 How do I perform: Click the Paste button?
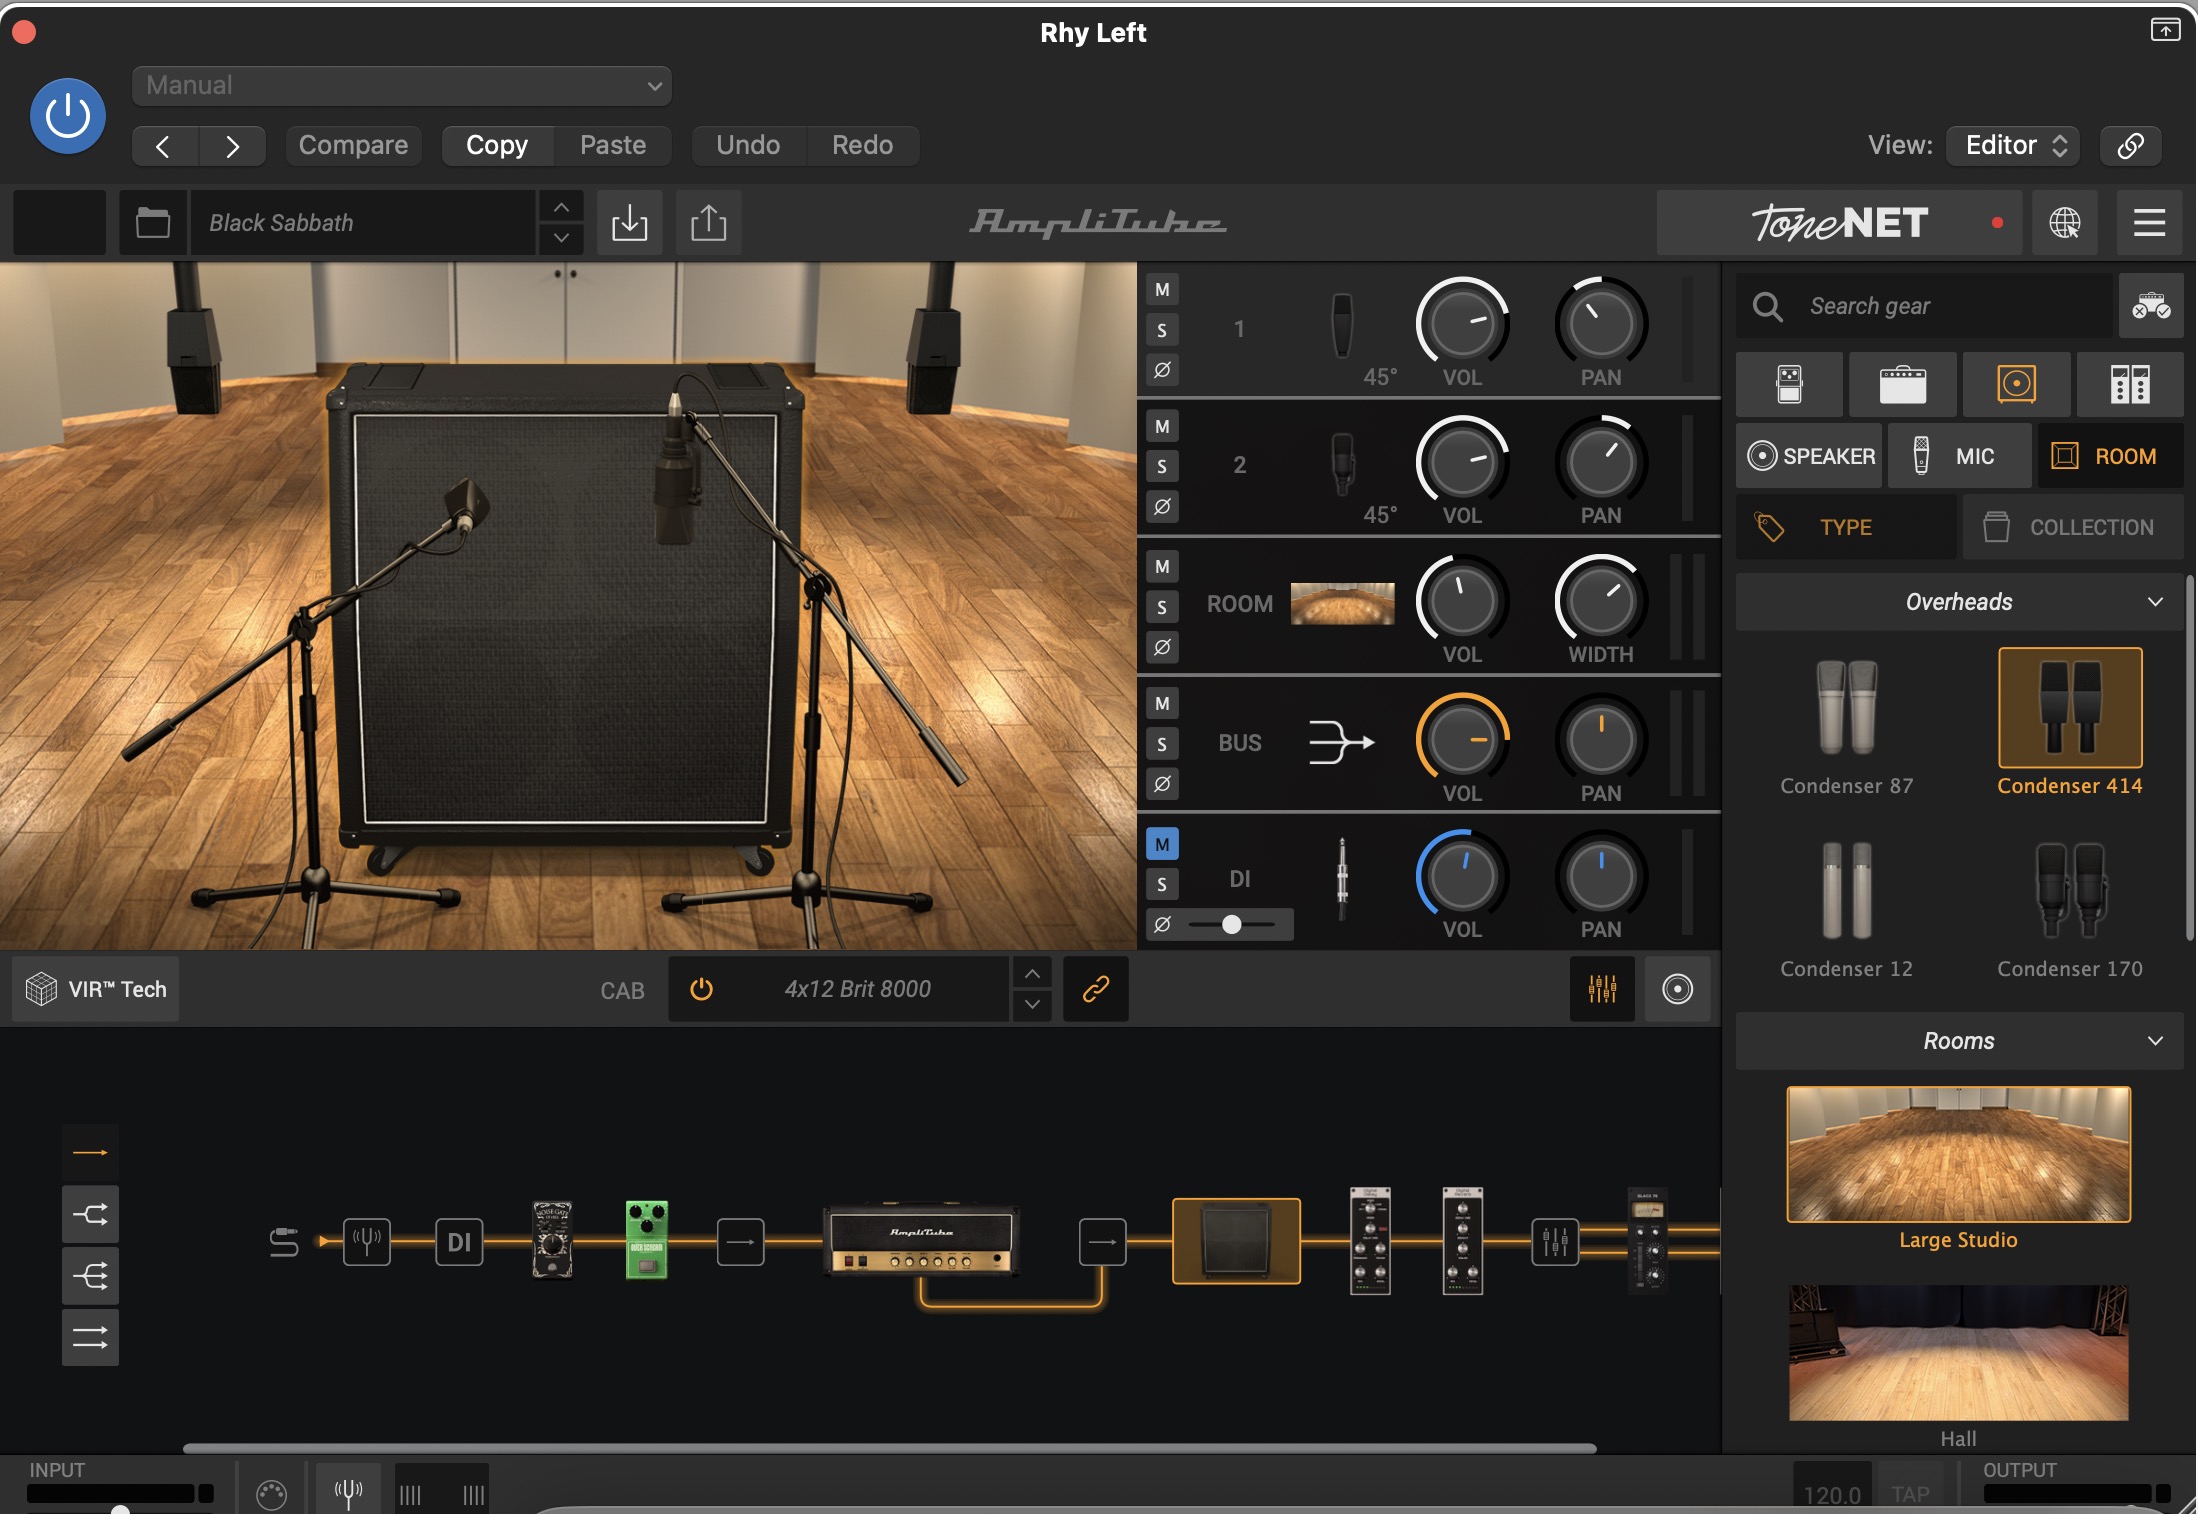click(613, 146)
